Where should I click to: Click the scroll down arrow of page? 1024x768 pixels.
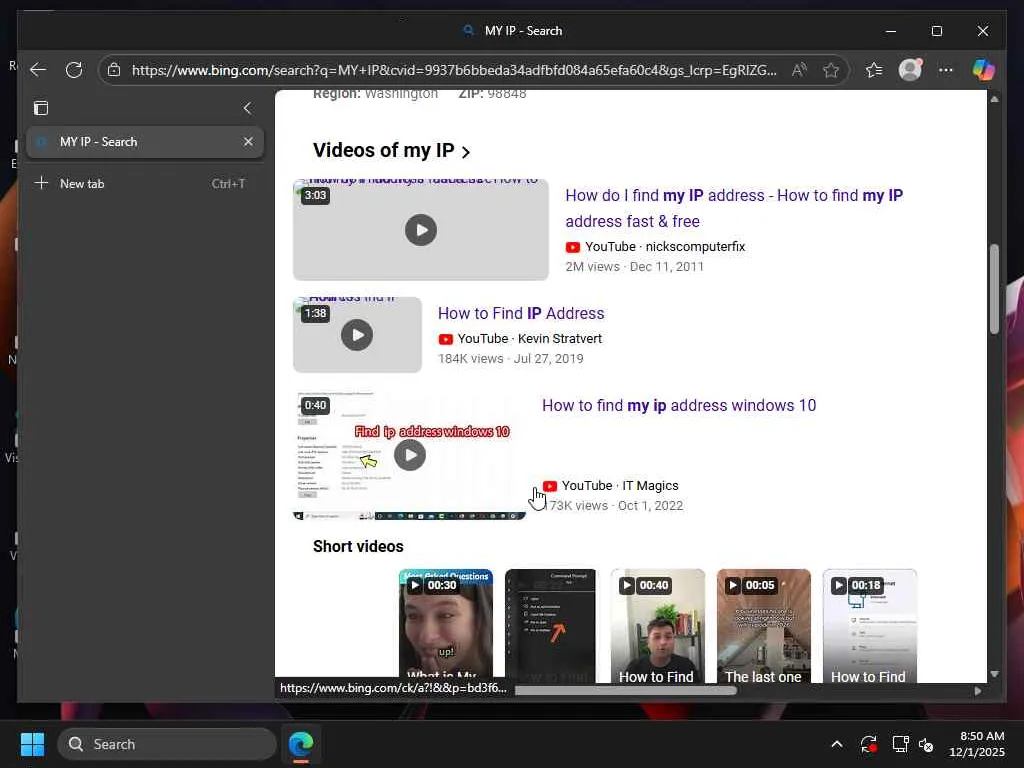(x=994, y=674)
